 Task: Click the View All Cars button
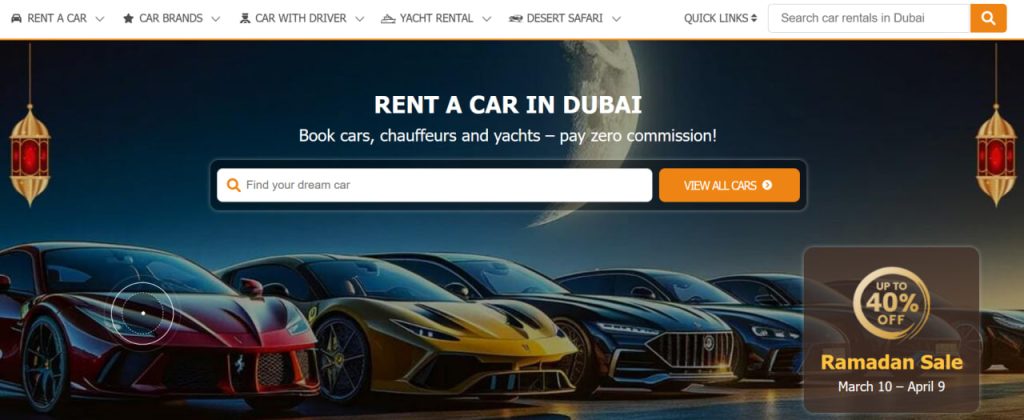click(x=729, y=185)
